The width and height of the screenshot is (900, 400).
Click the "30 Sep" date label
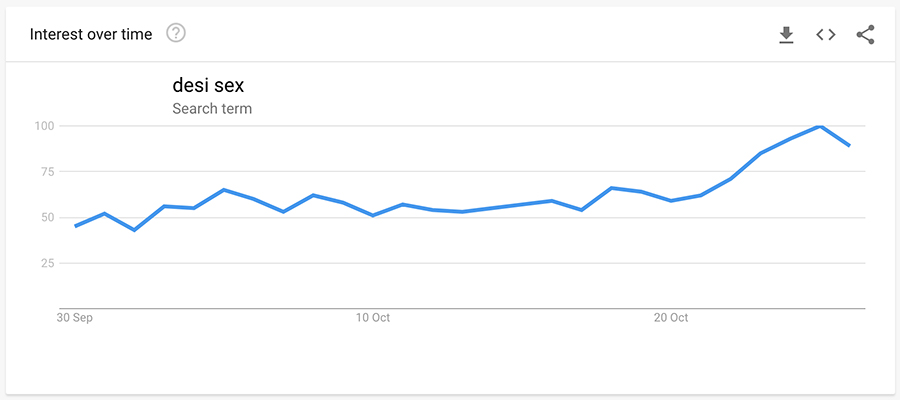(x=75, y=318)
